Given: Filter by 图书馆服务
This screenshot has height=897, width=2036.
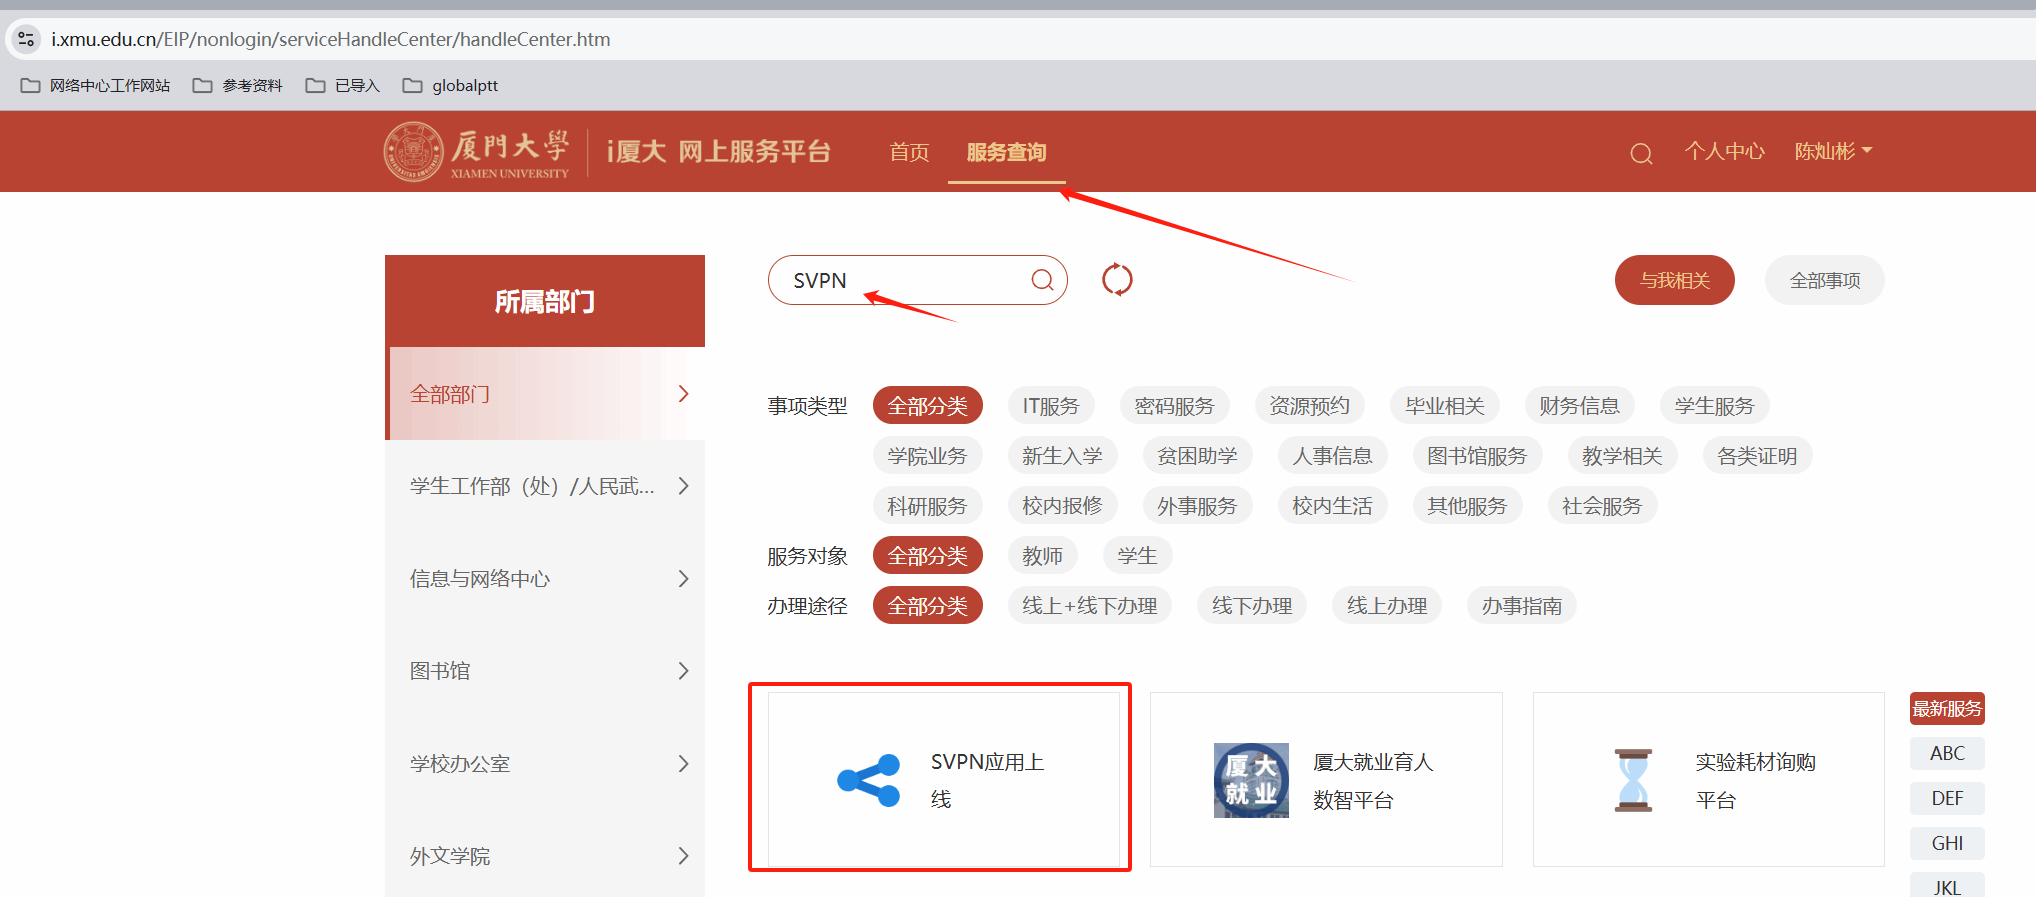Looking at the screenshot, I should click(1478, 456).
